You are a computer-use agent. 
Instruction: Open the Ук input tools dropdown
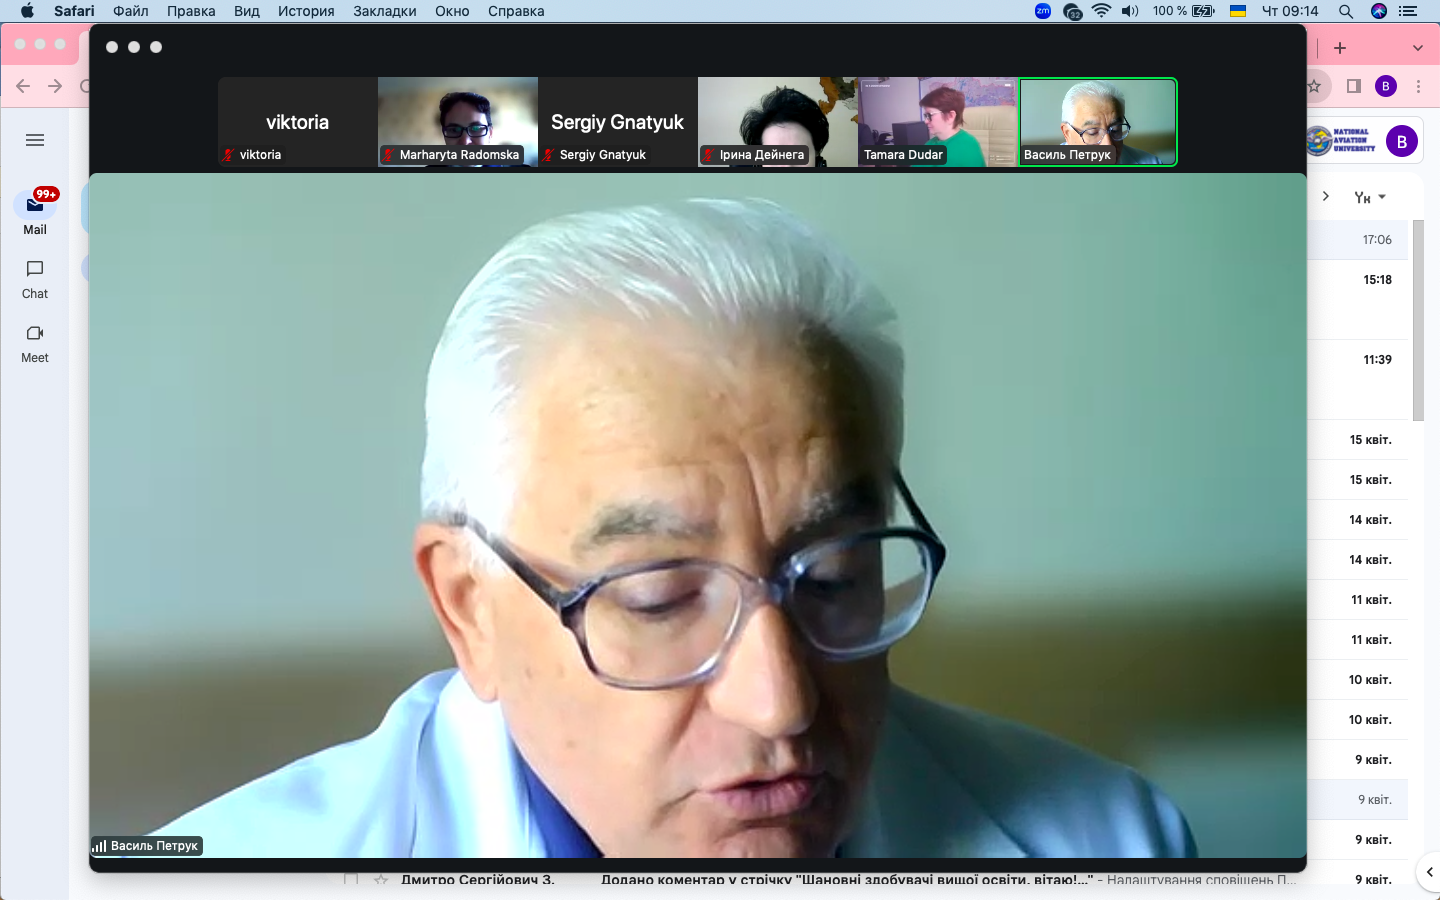click(1370, 197)
